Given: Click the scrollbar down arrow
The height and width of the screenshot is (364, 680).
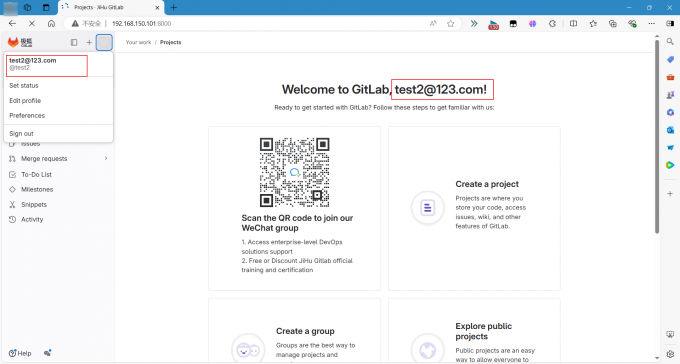Looking at the screenshot, I should (657, 358).
